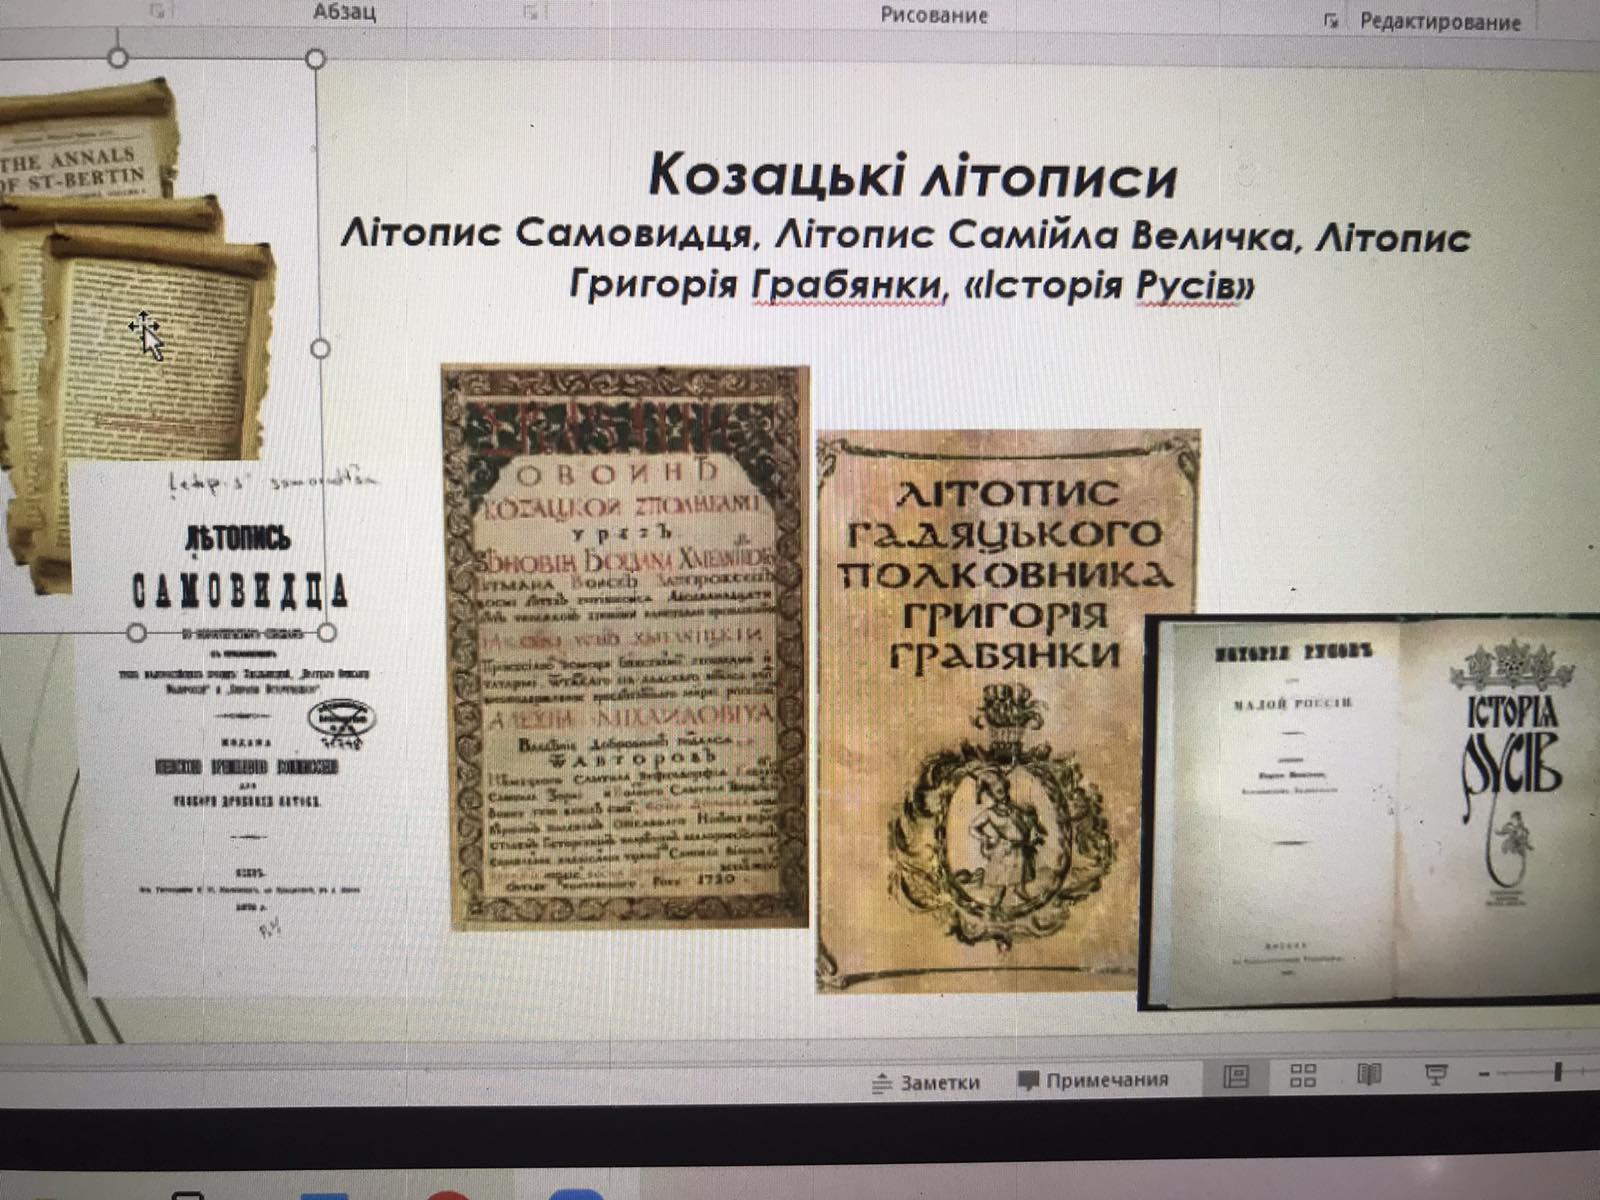Click the top-right handle of selected scroll image

[316, 59]
